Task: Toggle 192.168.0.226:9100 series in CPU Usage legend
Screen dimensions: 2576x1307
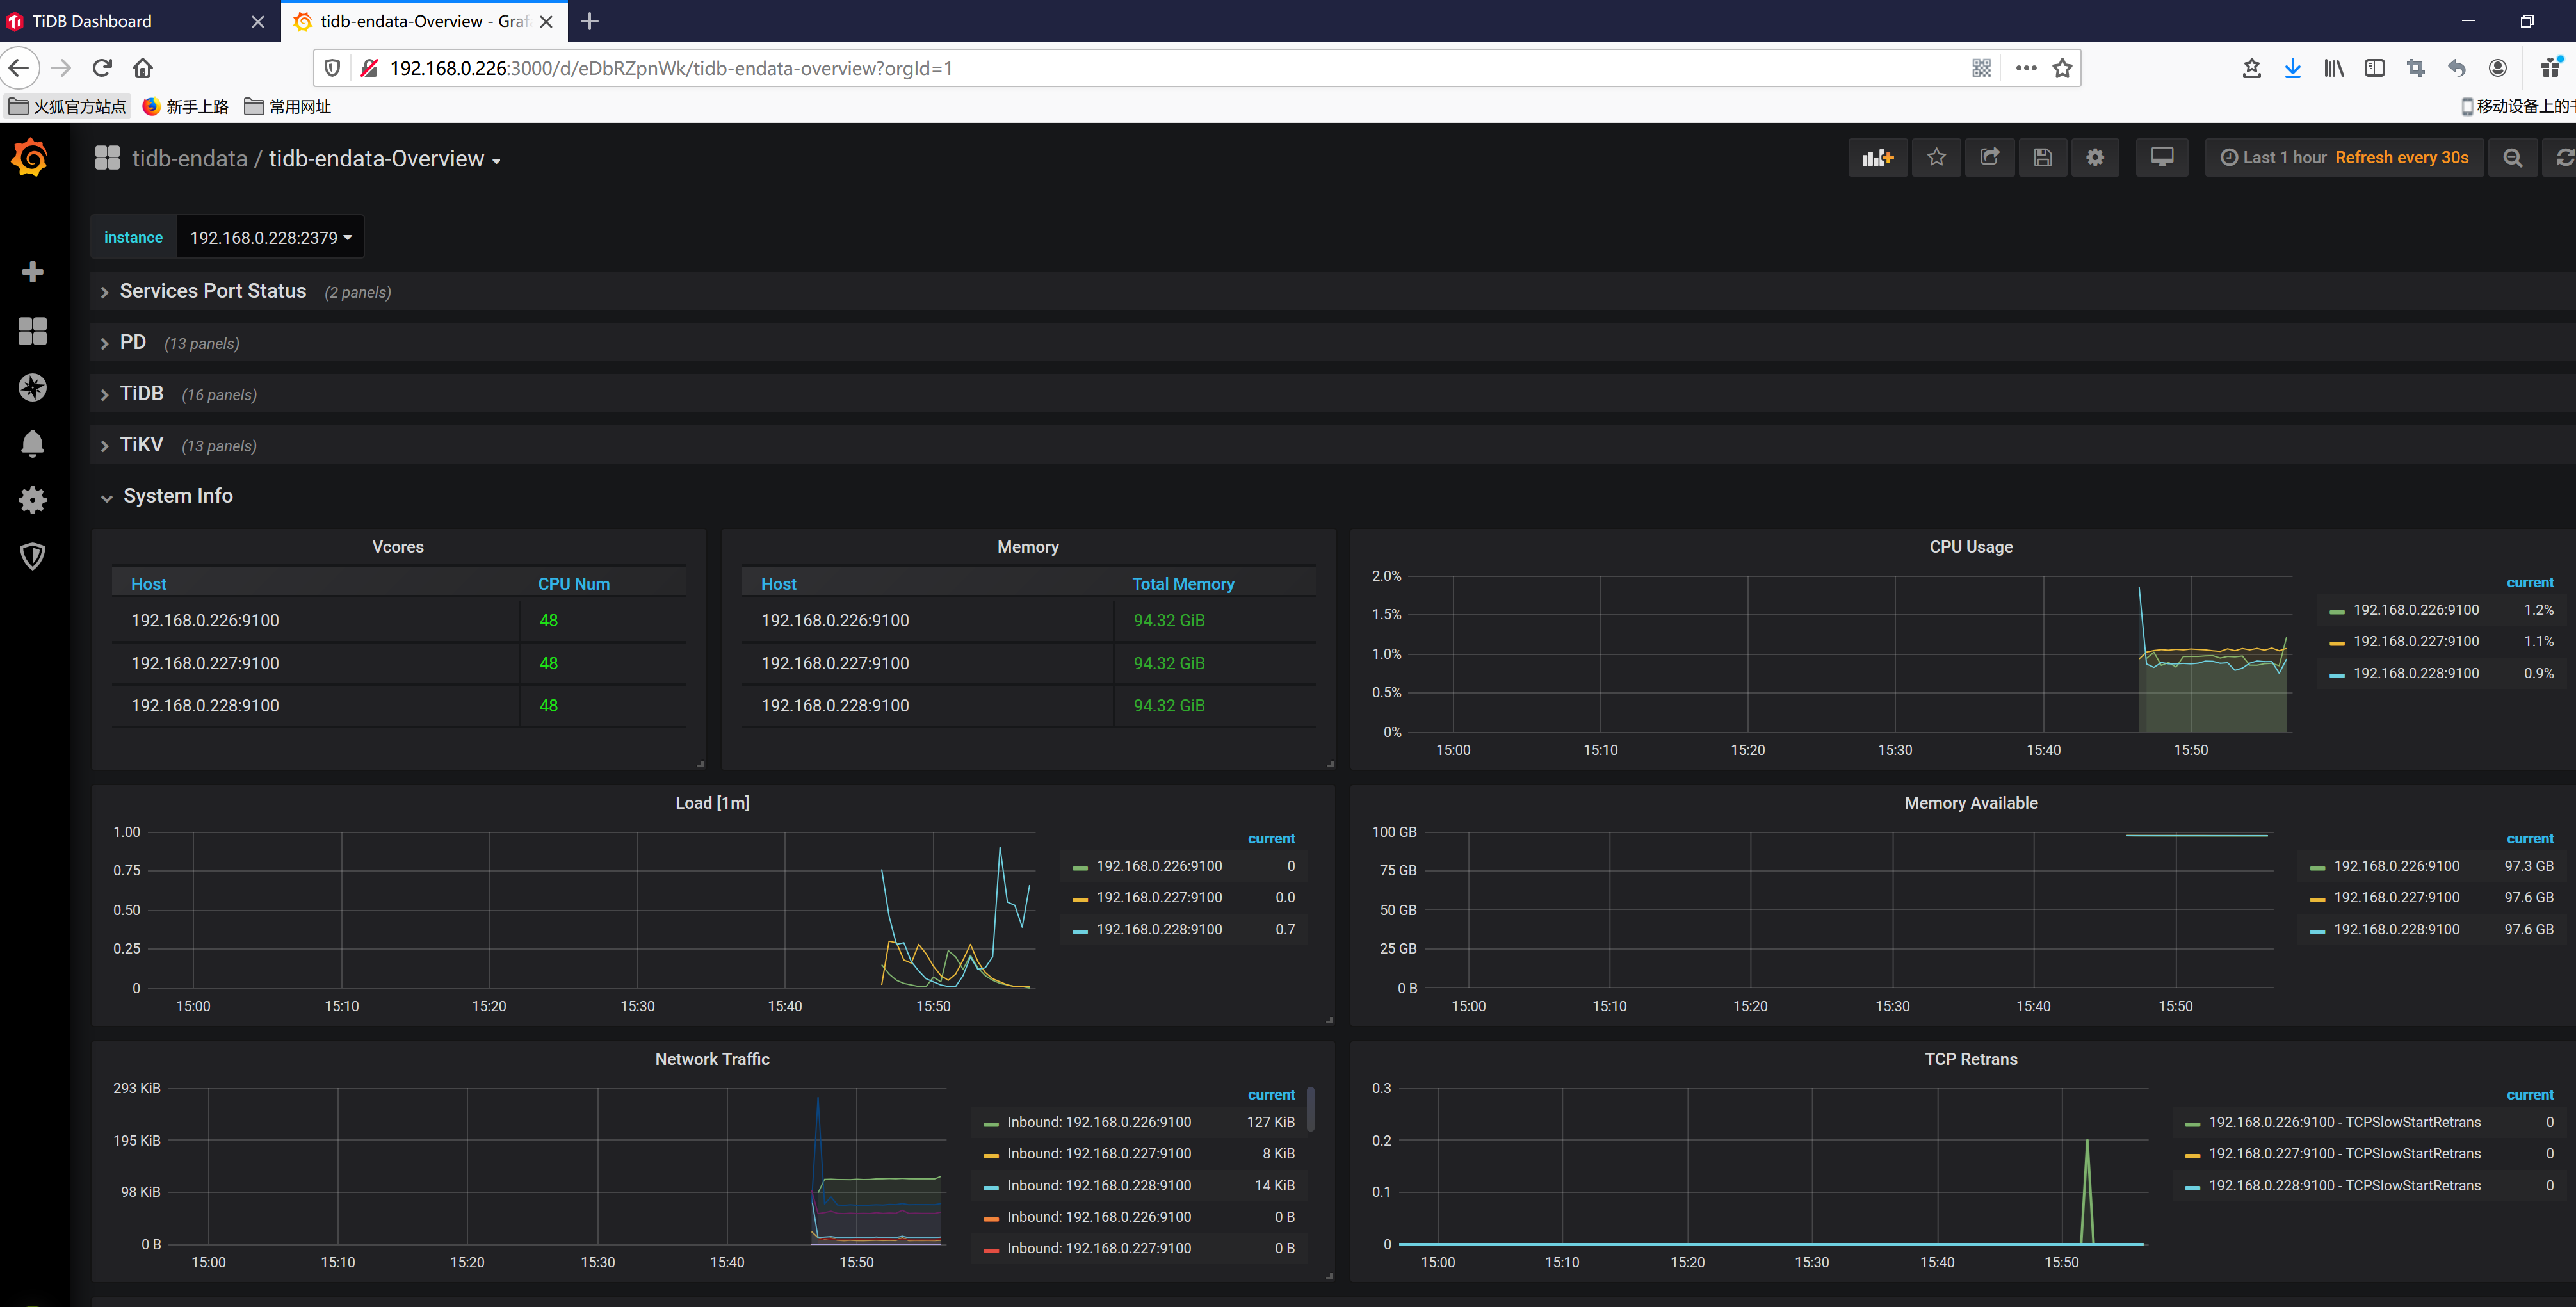Action: pos(2415,610)
